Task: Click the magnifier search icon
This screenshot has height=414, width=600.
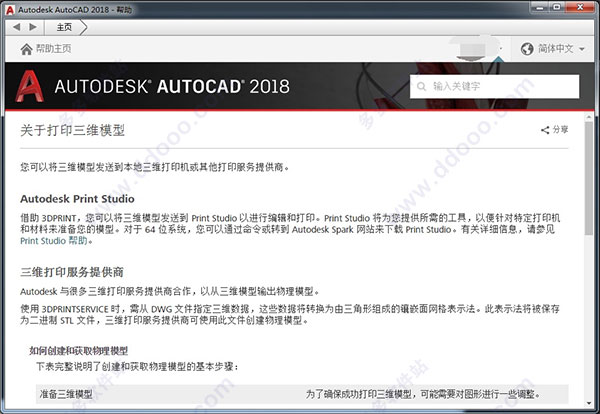Action: [x=421, y=86]
